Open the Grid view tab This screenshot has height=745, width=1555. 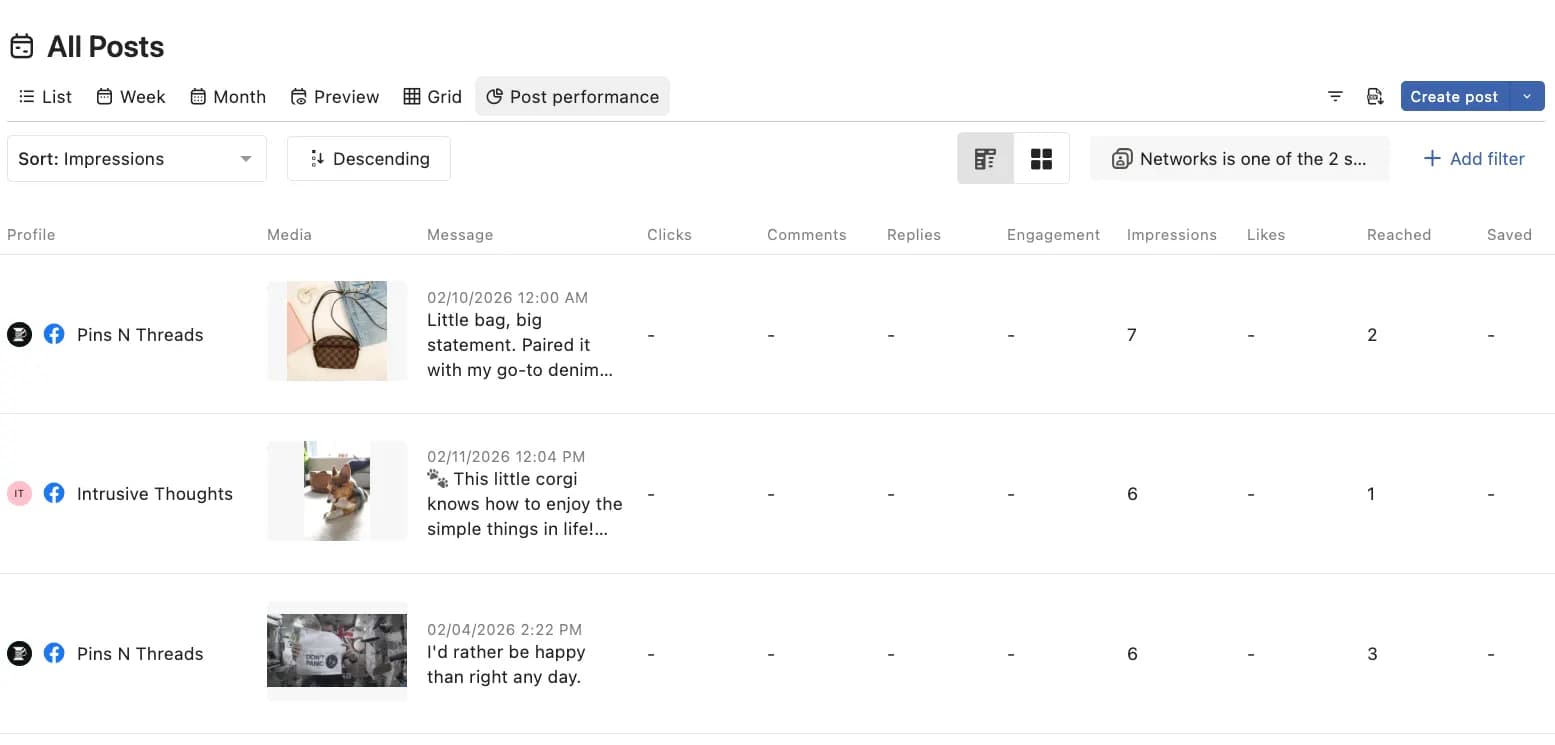pyautogui.click(x=432, y=97)
